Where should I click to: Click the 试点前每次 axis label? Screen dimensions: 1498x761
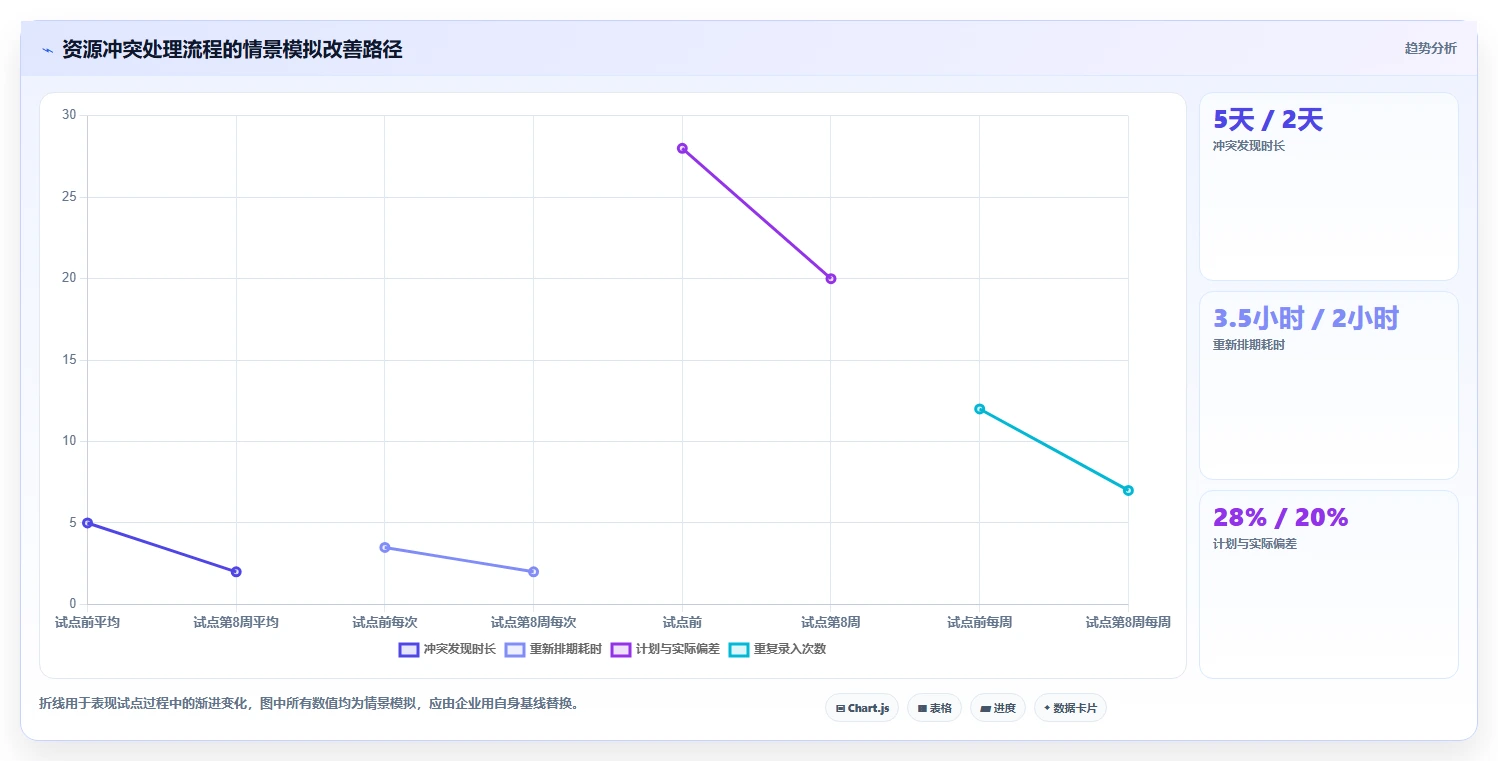(385, 622)
